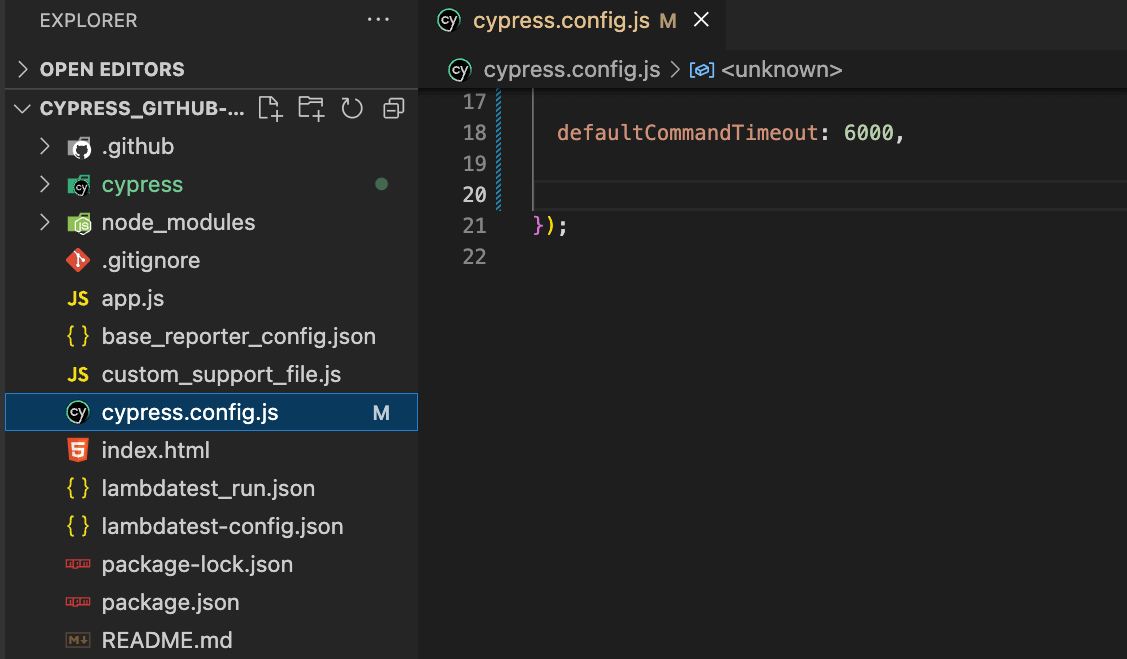The height and width of the screenshot is (659, 1127).
Task: Click the npm icon beside package.json
Action: pos(78,602)
